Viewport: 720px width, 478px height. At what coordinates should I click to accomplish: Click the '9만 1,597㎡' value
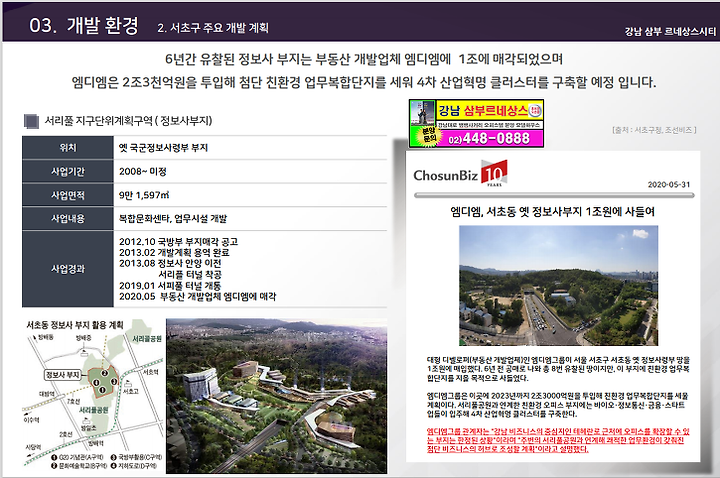point(144,195)
